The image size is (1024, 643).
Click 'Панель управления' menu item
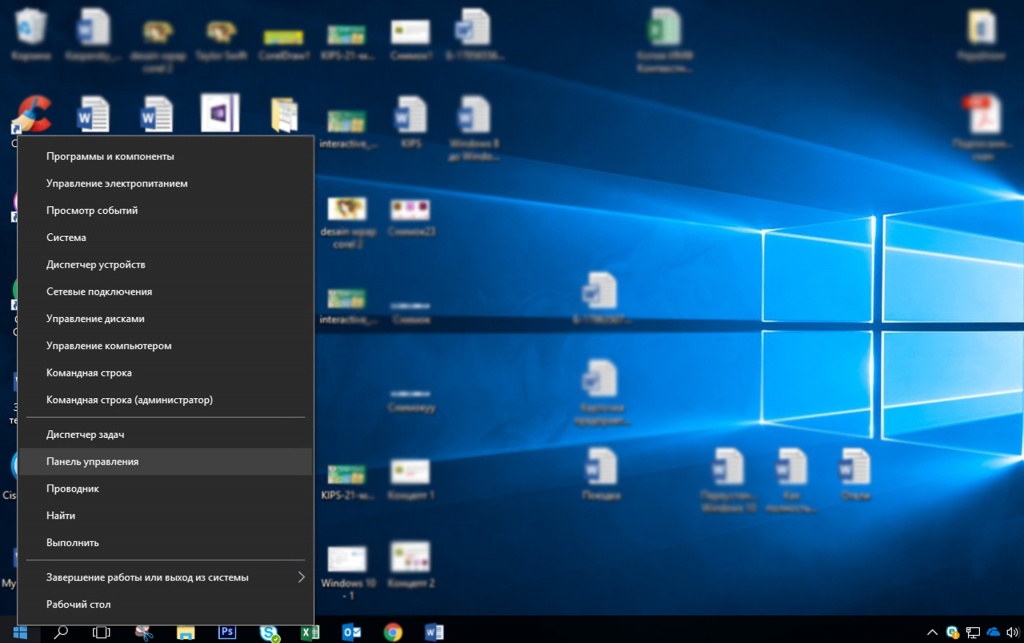point(166,462)
